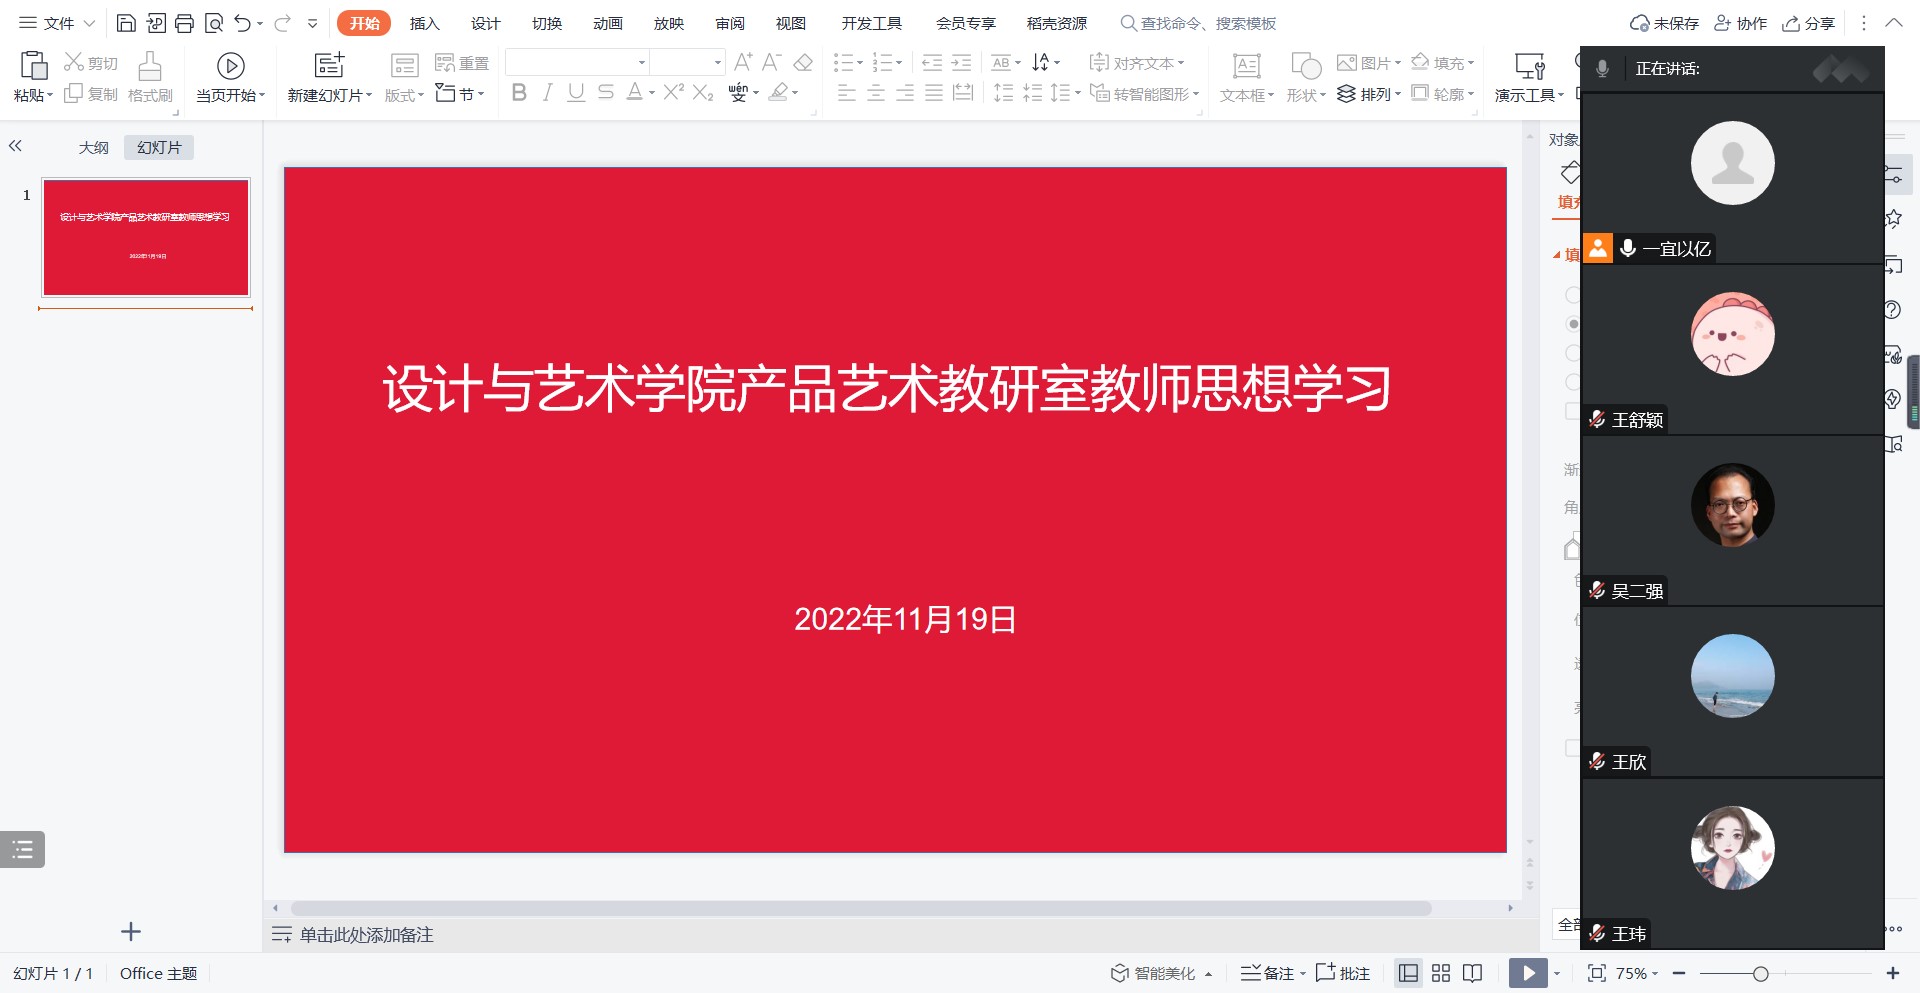The image size is (1920, 993).
Task: Collapse the slide panel with double chevron
Action: pyautogui.click(x=15, y=146)
